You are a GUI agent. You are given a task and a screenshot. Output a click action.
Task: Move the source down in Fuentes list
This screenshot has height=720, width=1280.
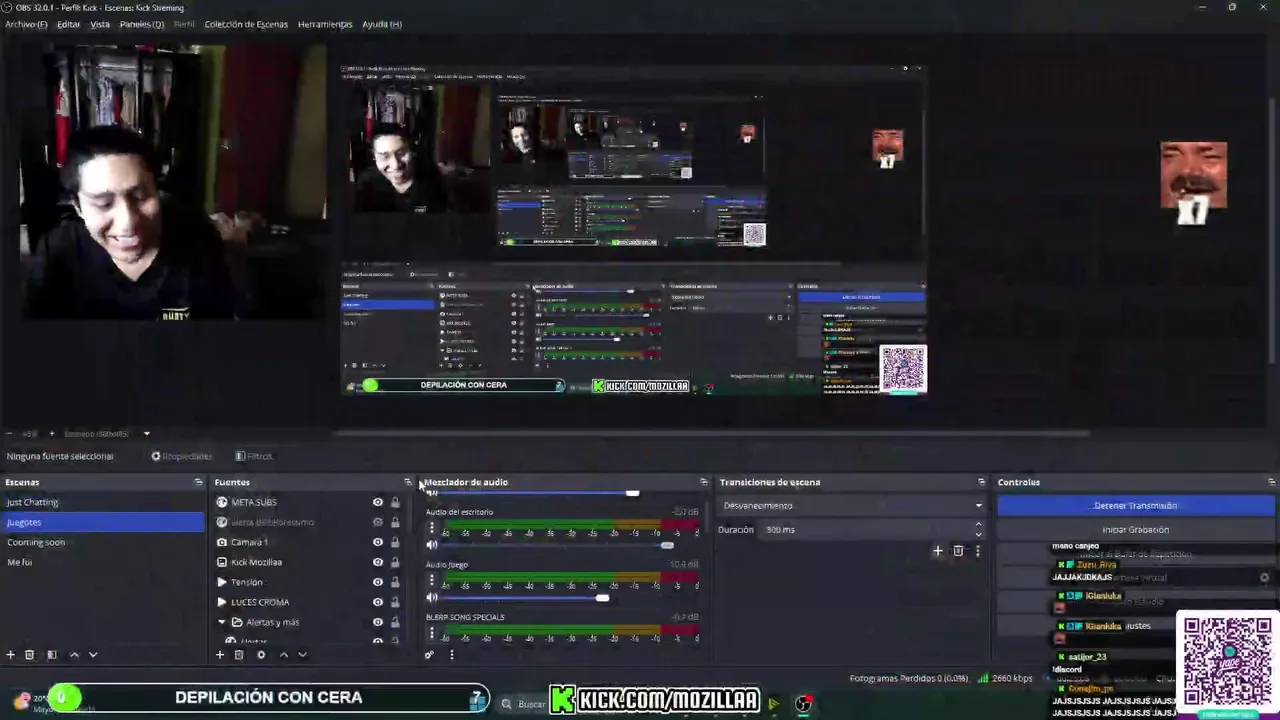pyautogui.click(x=303, y=655)
